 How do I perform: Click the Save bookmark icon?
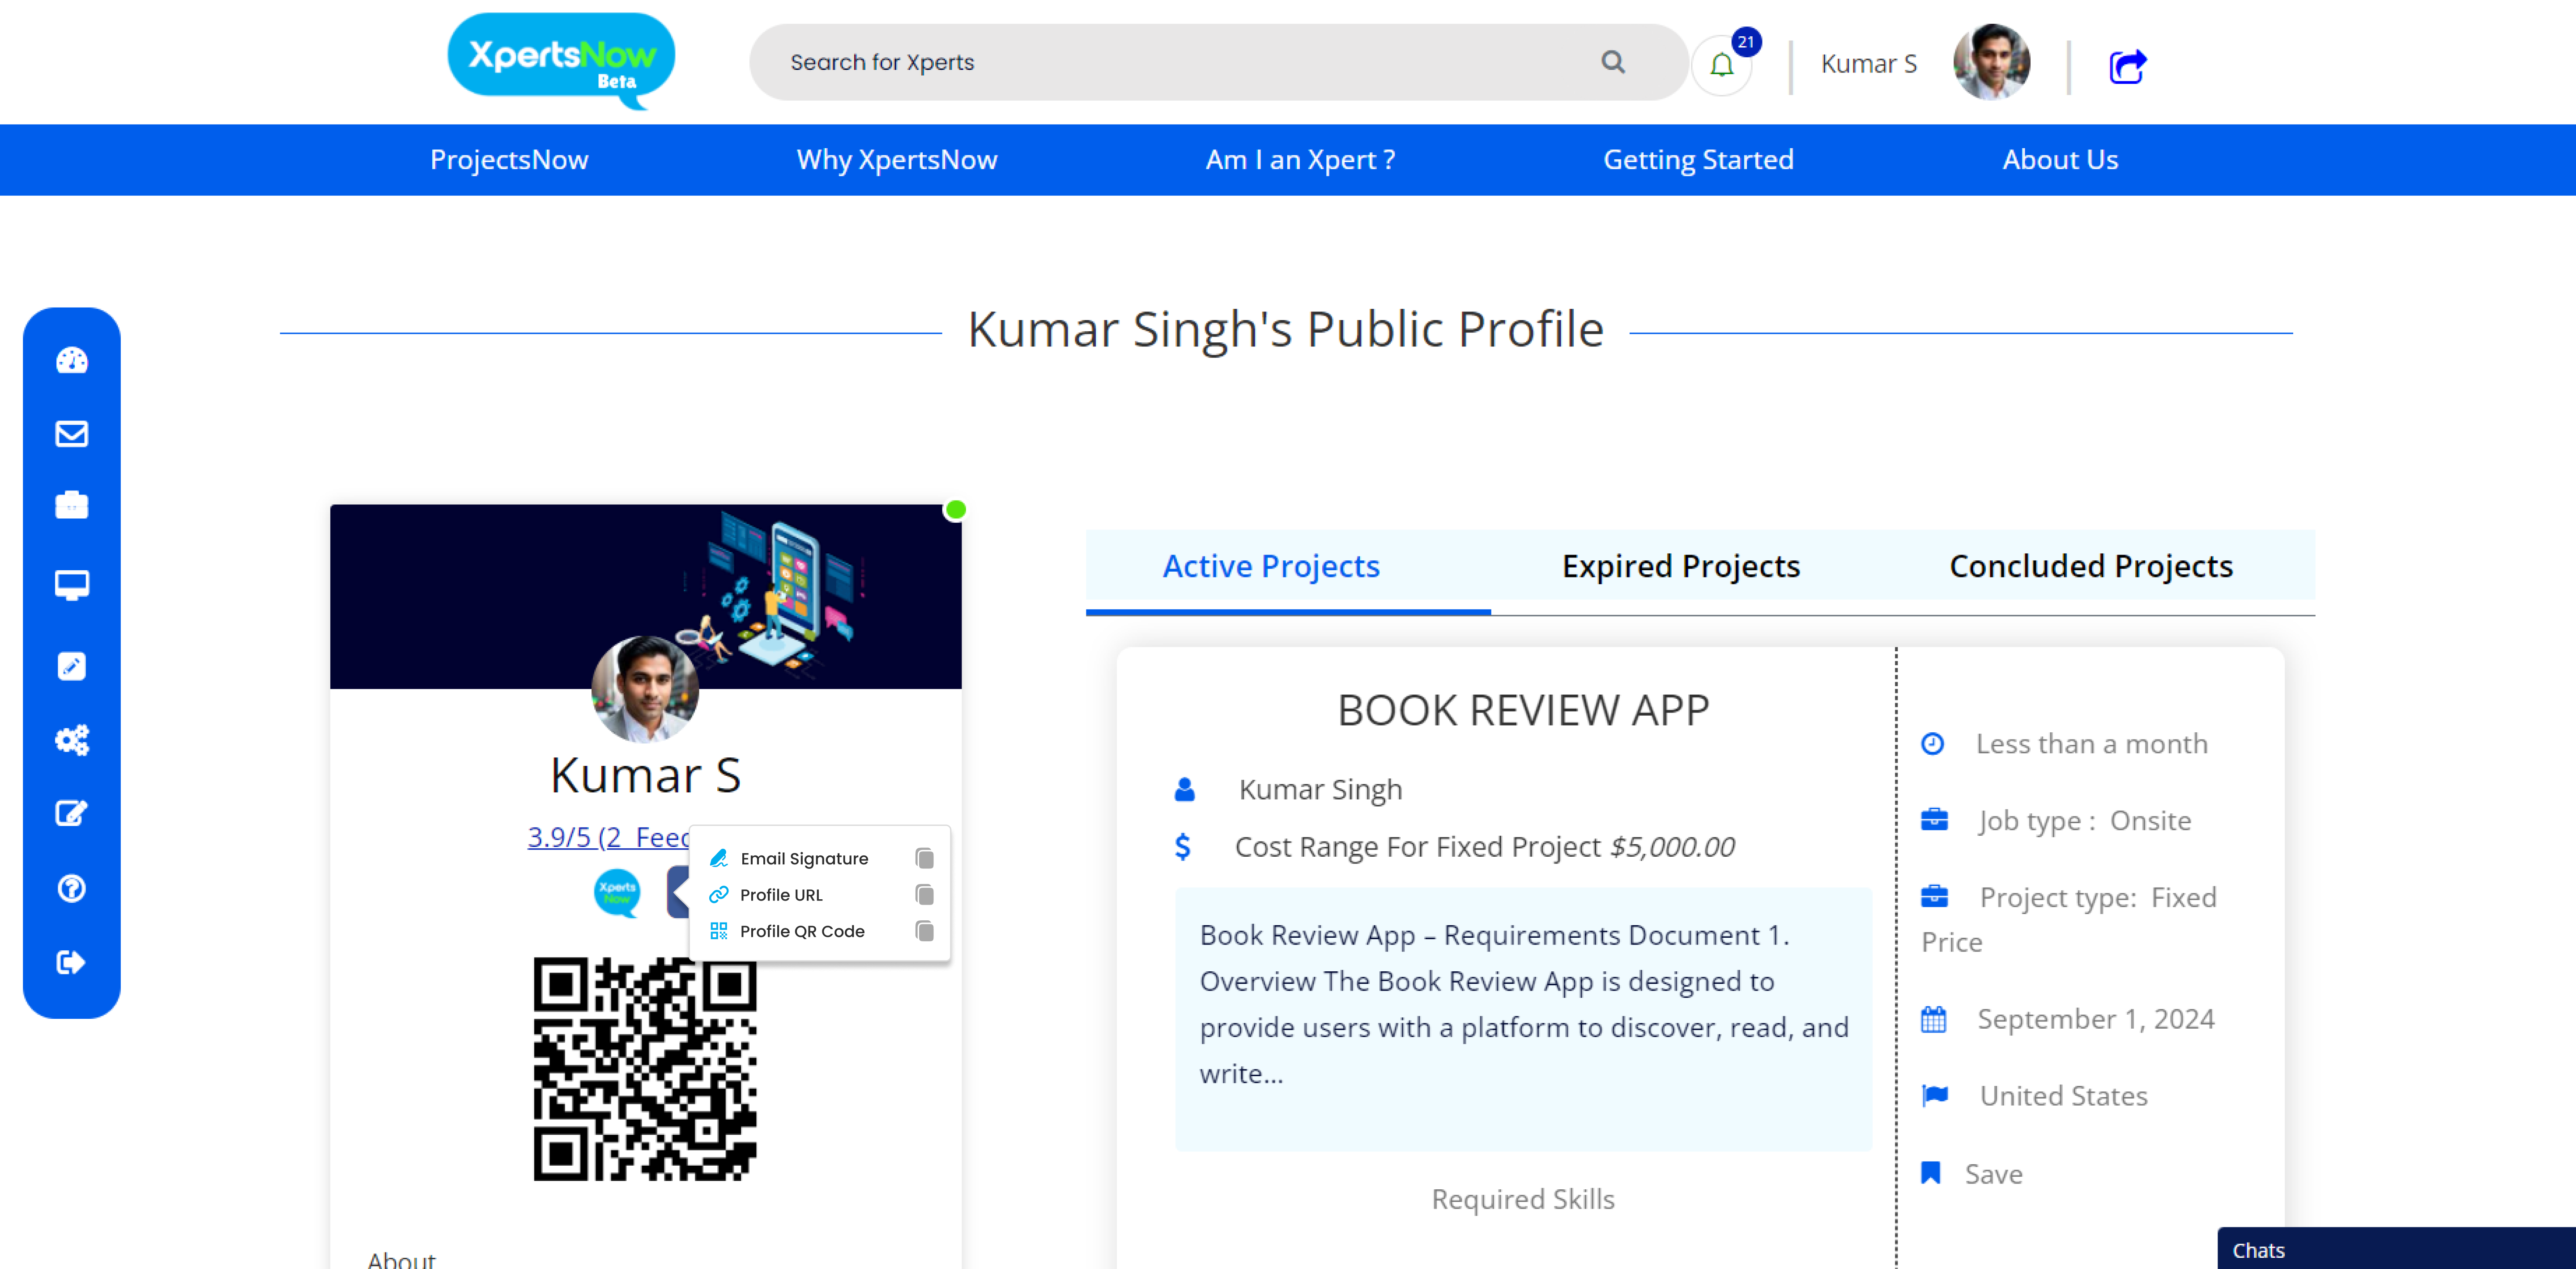coord(1931,1173)
